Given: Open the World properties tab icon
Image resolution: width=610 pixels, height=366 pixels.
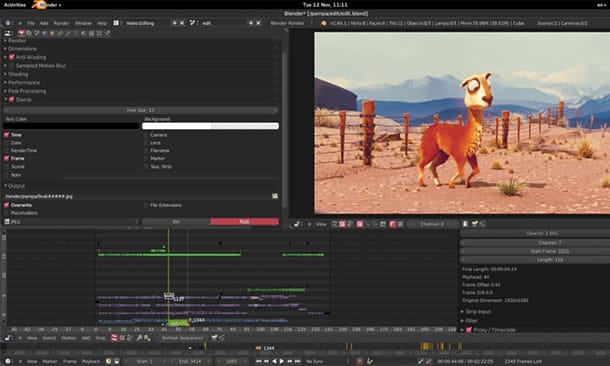Looking at the screenshot, I should (x=44, y=33).
